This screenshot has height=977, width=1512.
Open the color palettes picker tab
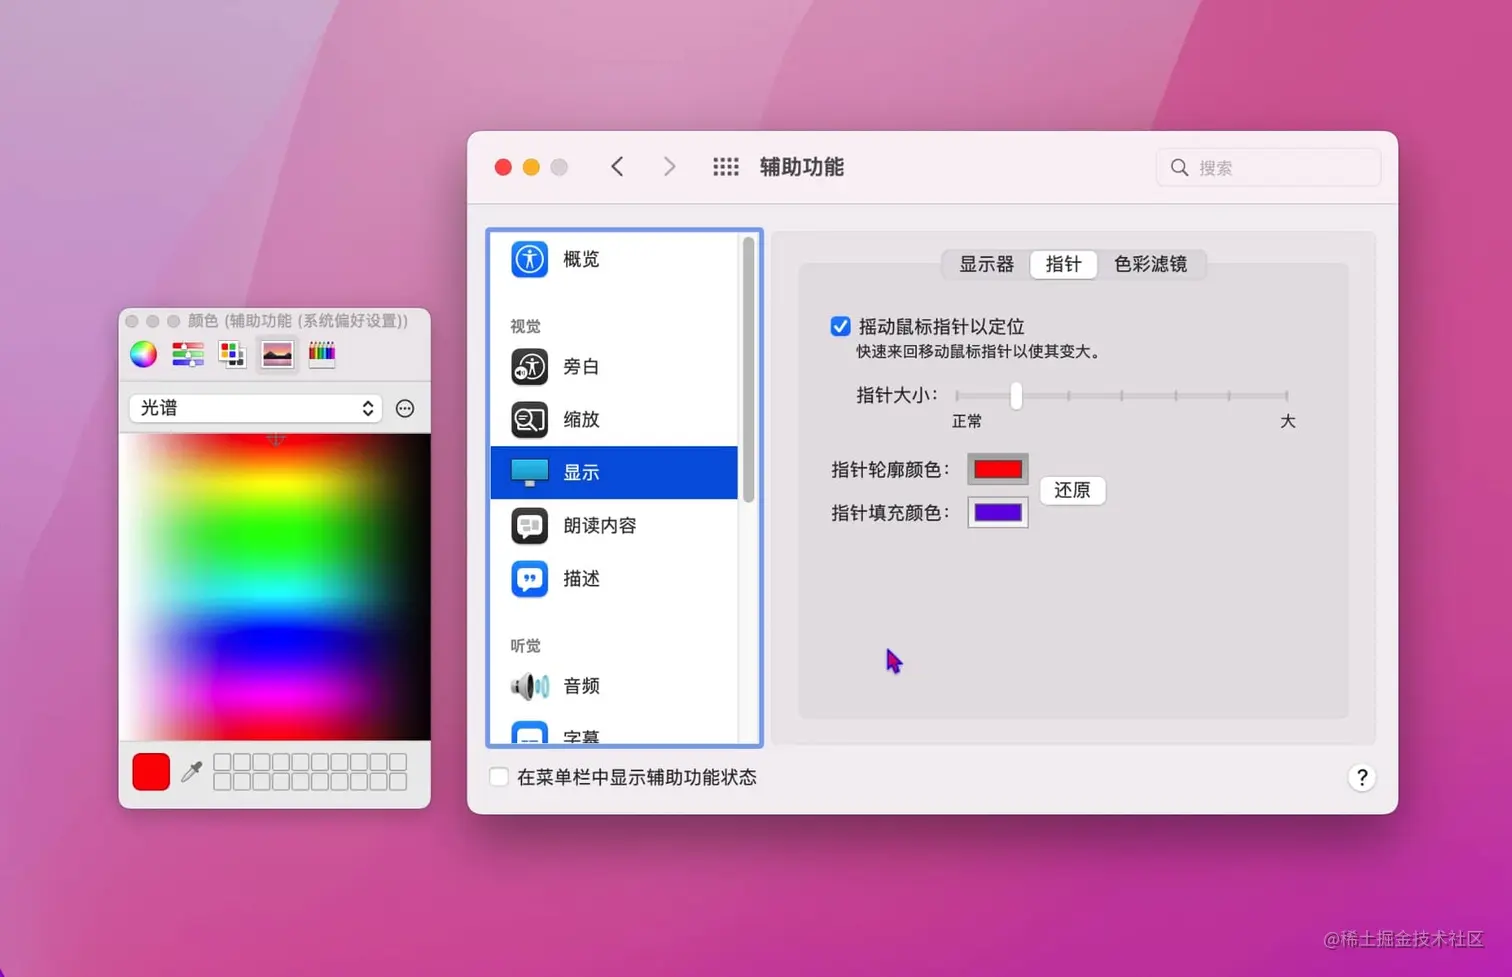232,353
